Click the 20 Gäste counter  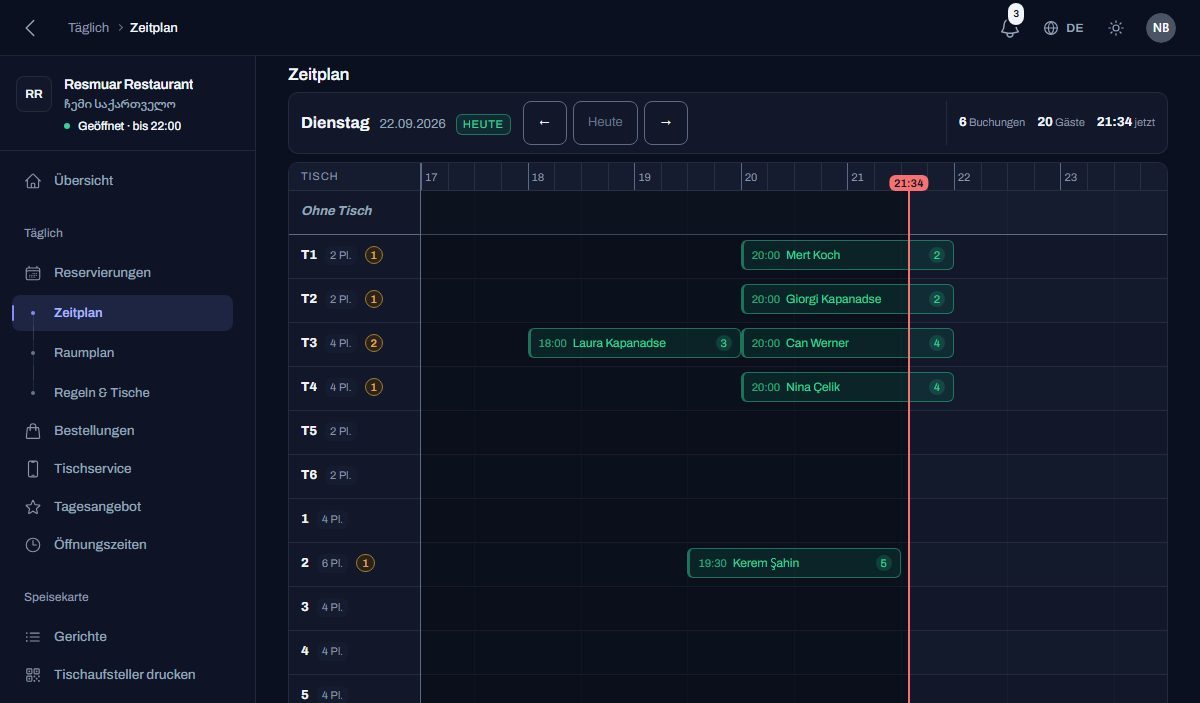point(1061,122)
